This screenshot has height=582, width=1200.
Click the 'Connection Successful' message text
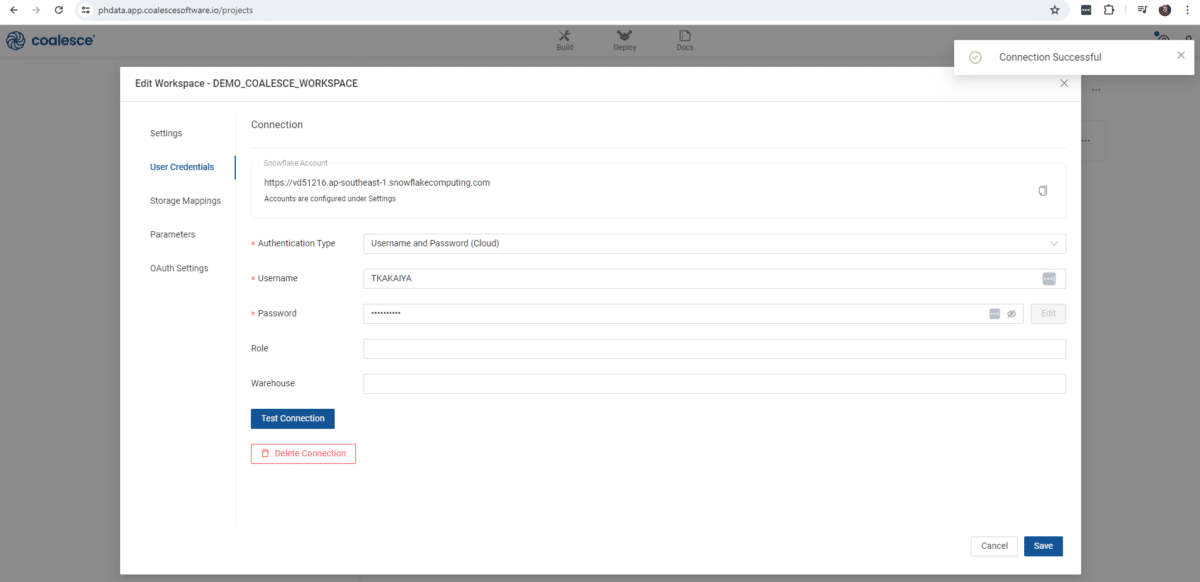tap(1050, 57)
